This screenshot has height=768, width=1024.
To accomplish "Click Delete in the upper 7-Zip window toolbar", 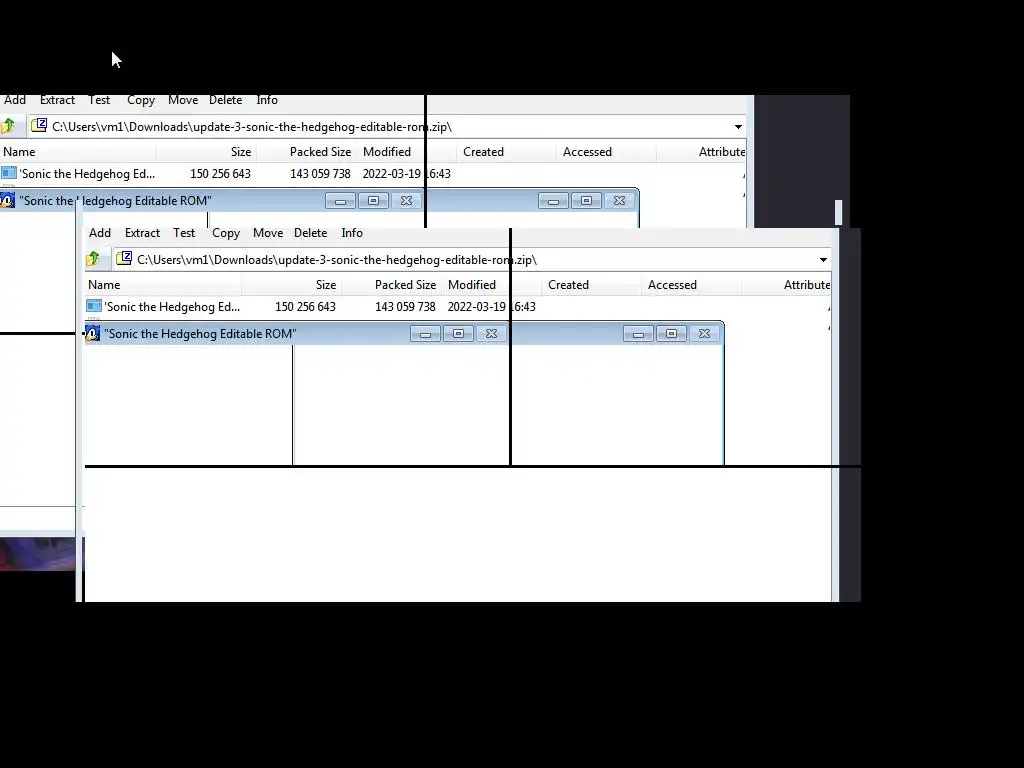I will pos(225,100).
